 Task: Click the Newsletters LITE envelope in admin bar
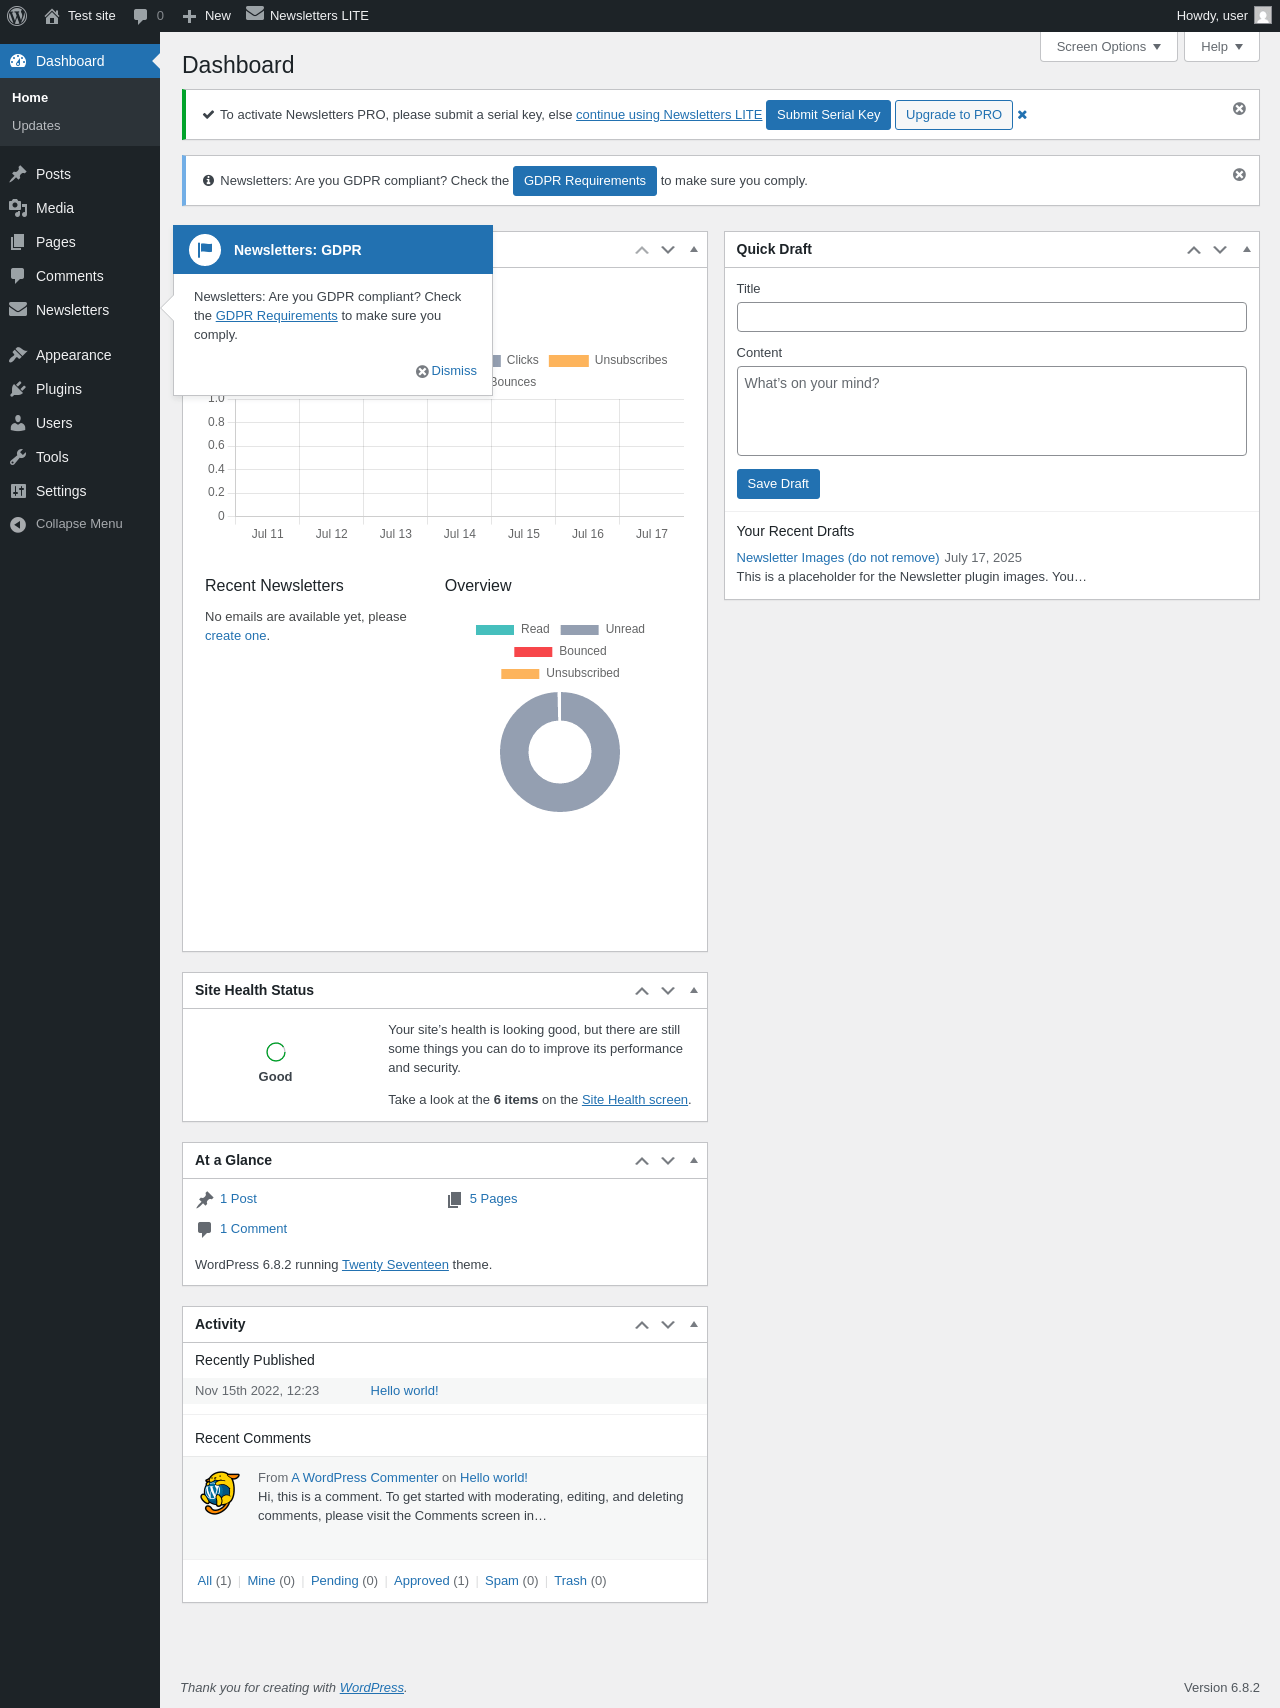pos(255,14)
